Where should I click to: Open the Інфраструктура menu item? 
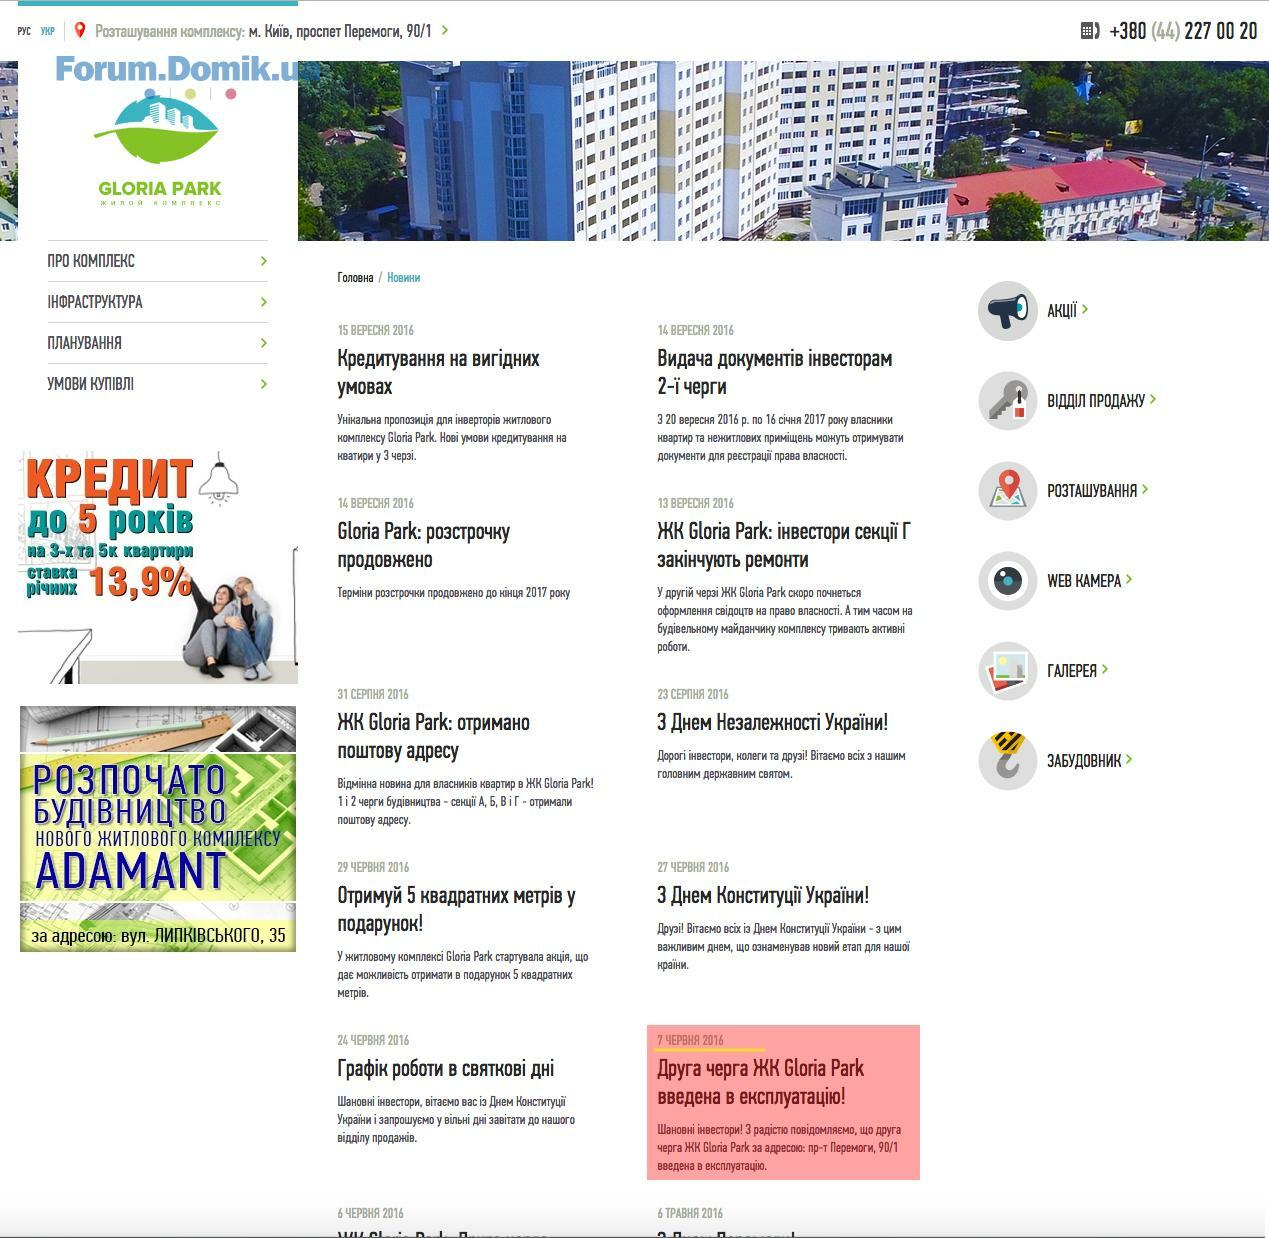click(x=95, y=302)
